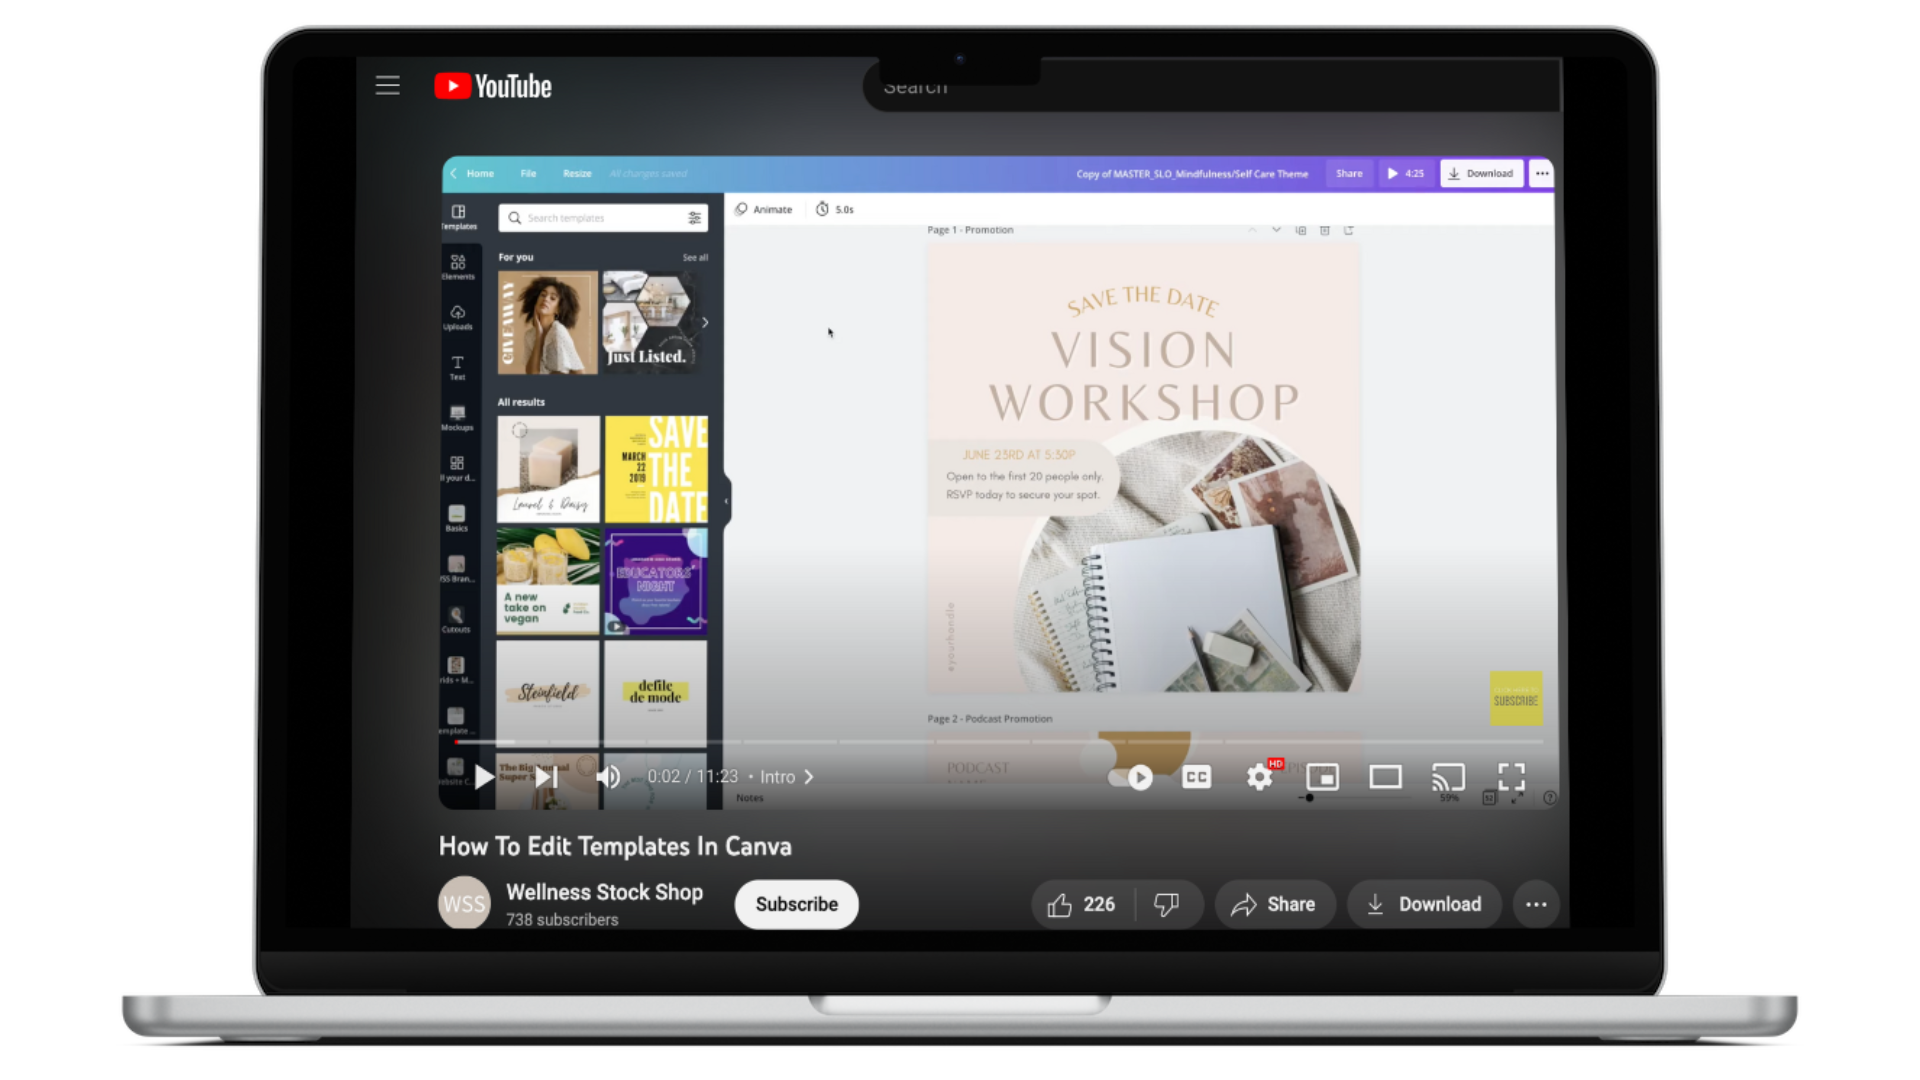This screenshot has height=1080, width=1920.
Task: Enable theater mode
Action: 1385,777
